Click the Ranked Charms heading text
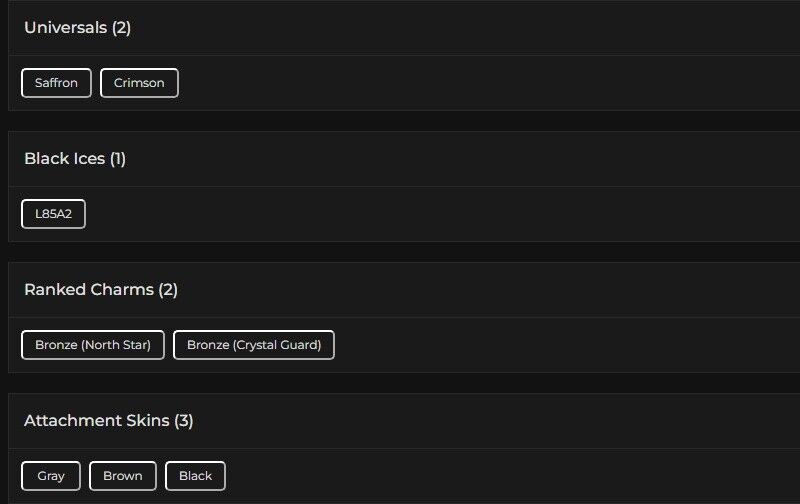 [100, 290]
